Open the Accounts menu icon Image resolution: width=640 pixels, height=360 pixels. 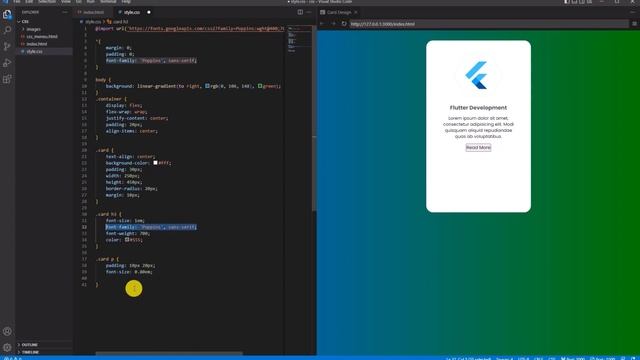[7, 331]
